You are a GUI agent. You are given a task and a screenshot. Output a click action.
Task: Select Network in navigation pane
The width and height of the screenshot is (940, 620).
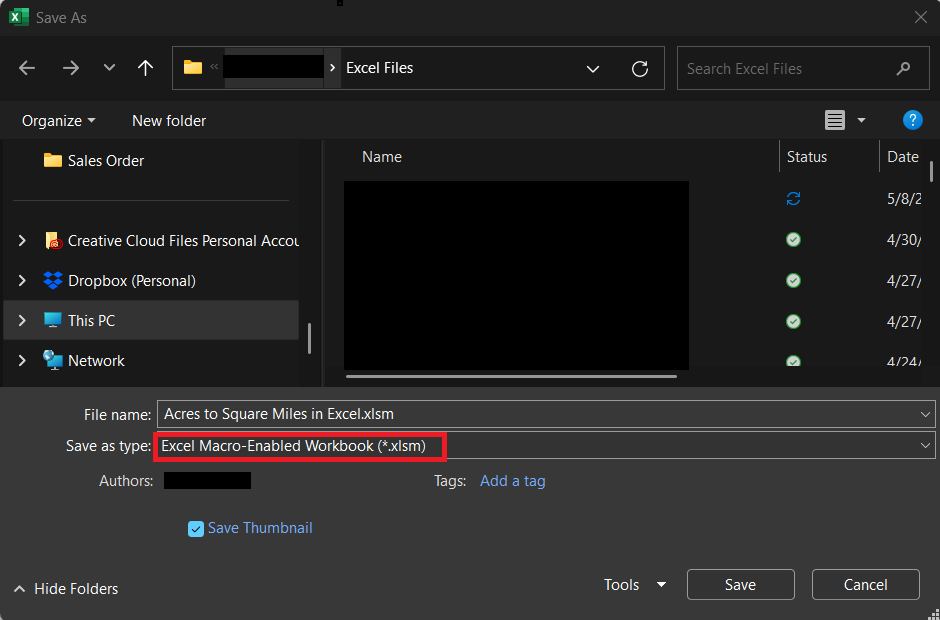pyautogui.click(x=96, y=360)
